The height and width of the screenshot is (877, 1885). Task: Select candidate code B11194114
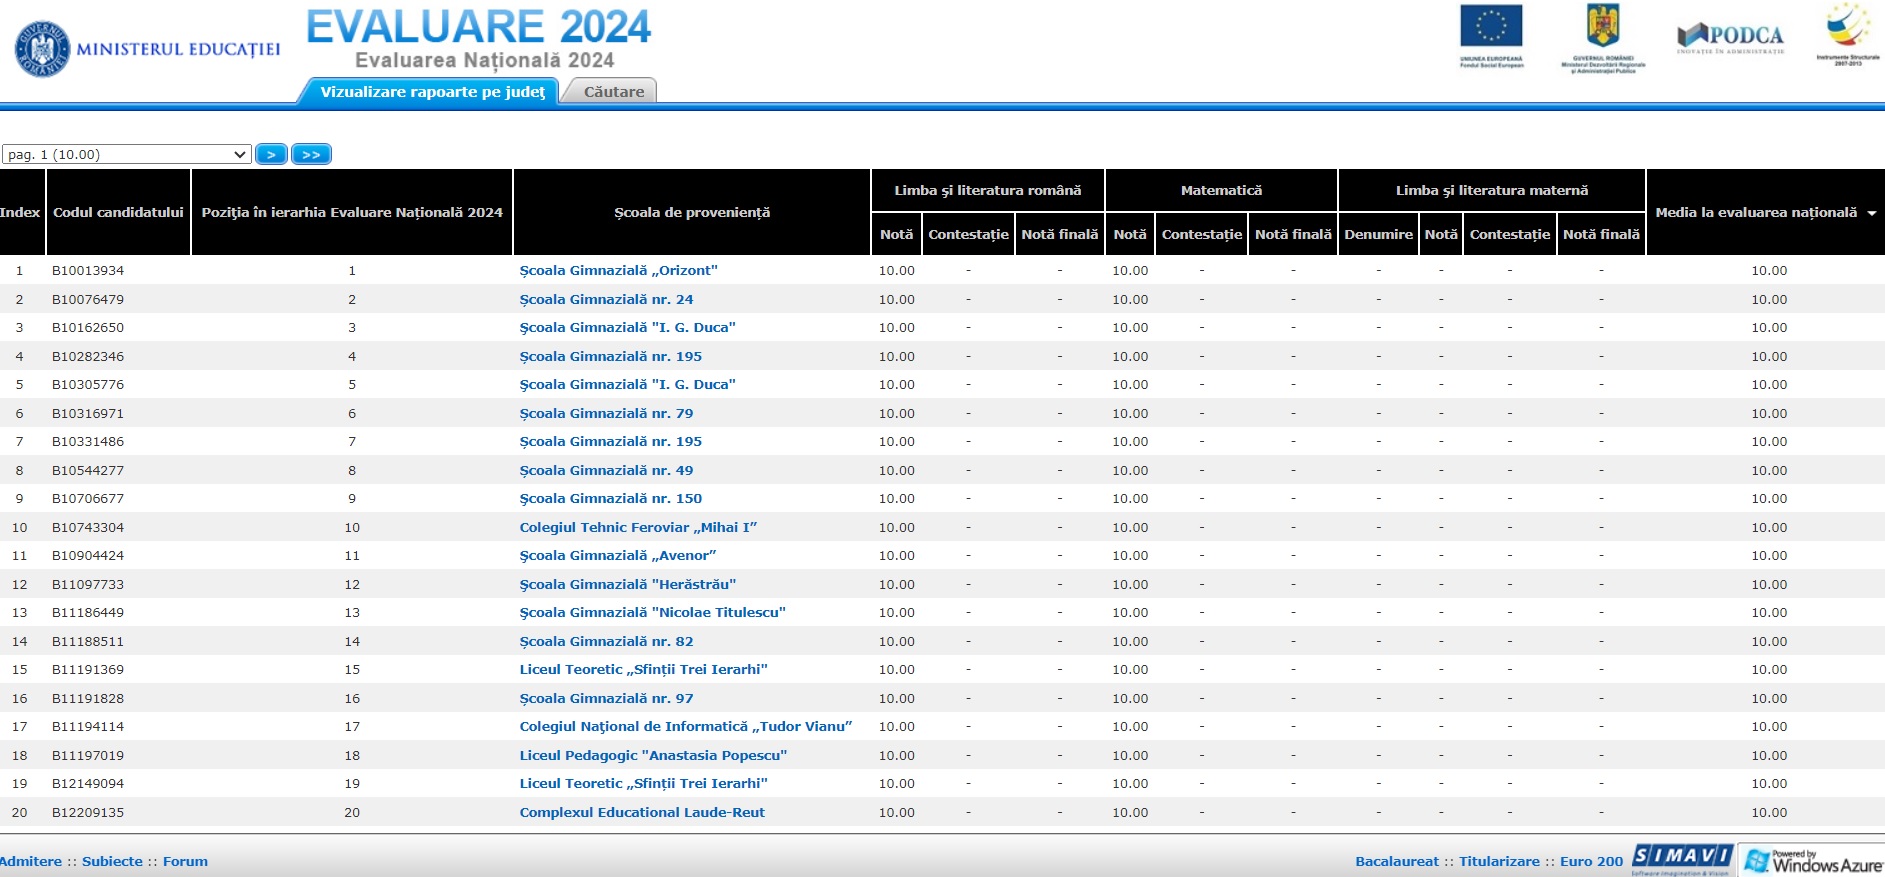[88, 726]
